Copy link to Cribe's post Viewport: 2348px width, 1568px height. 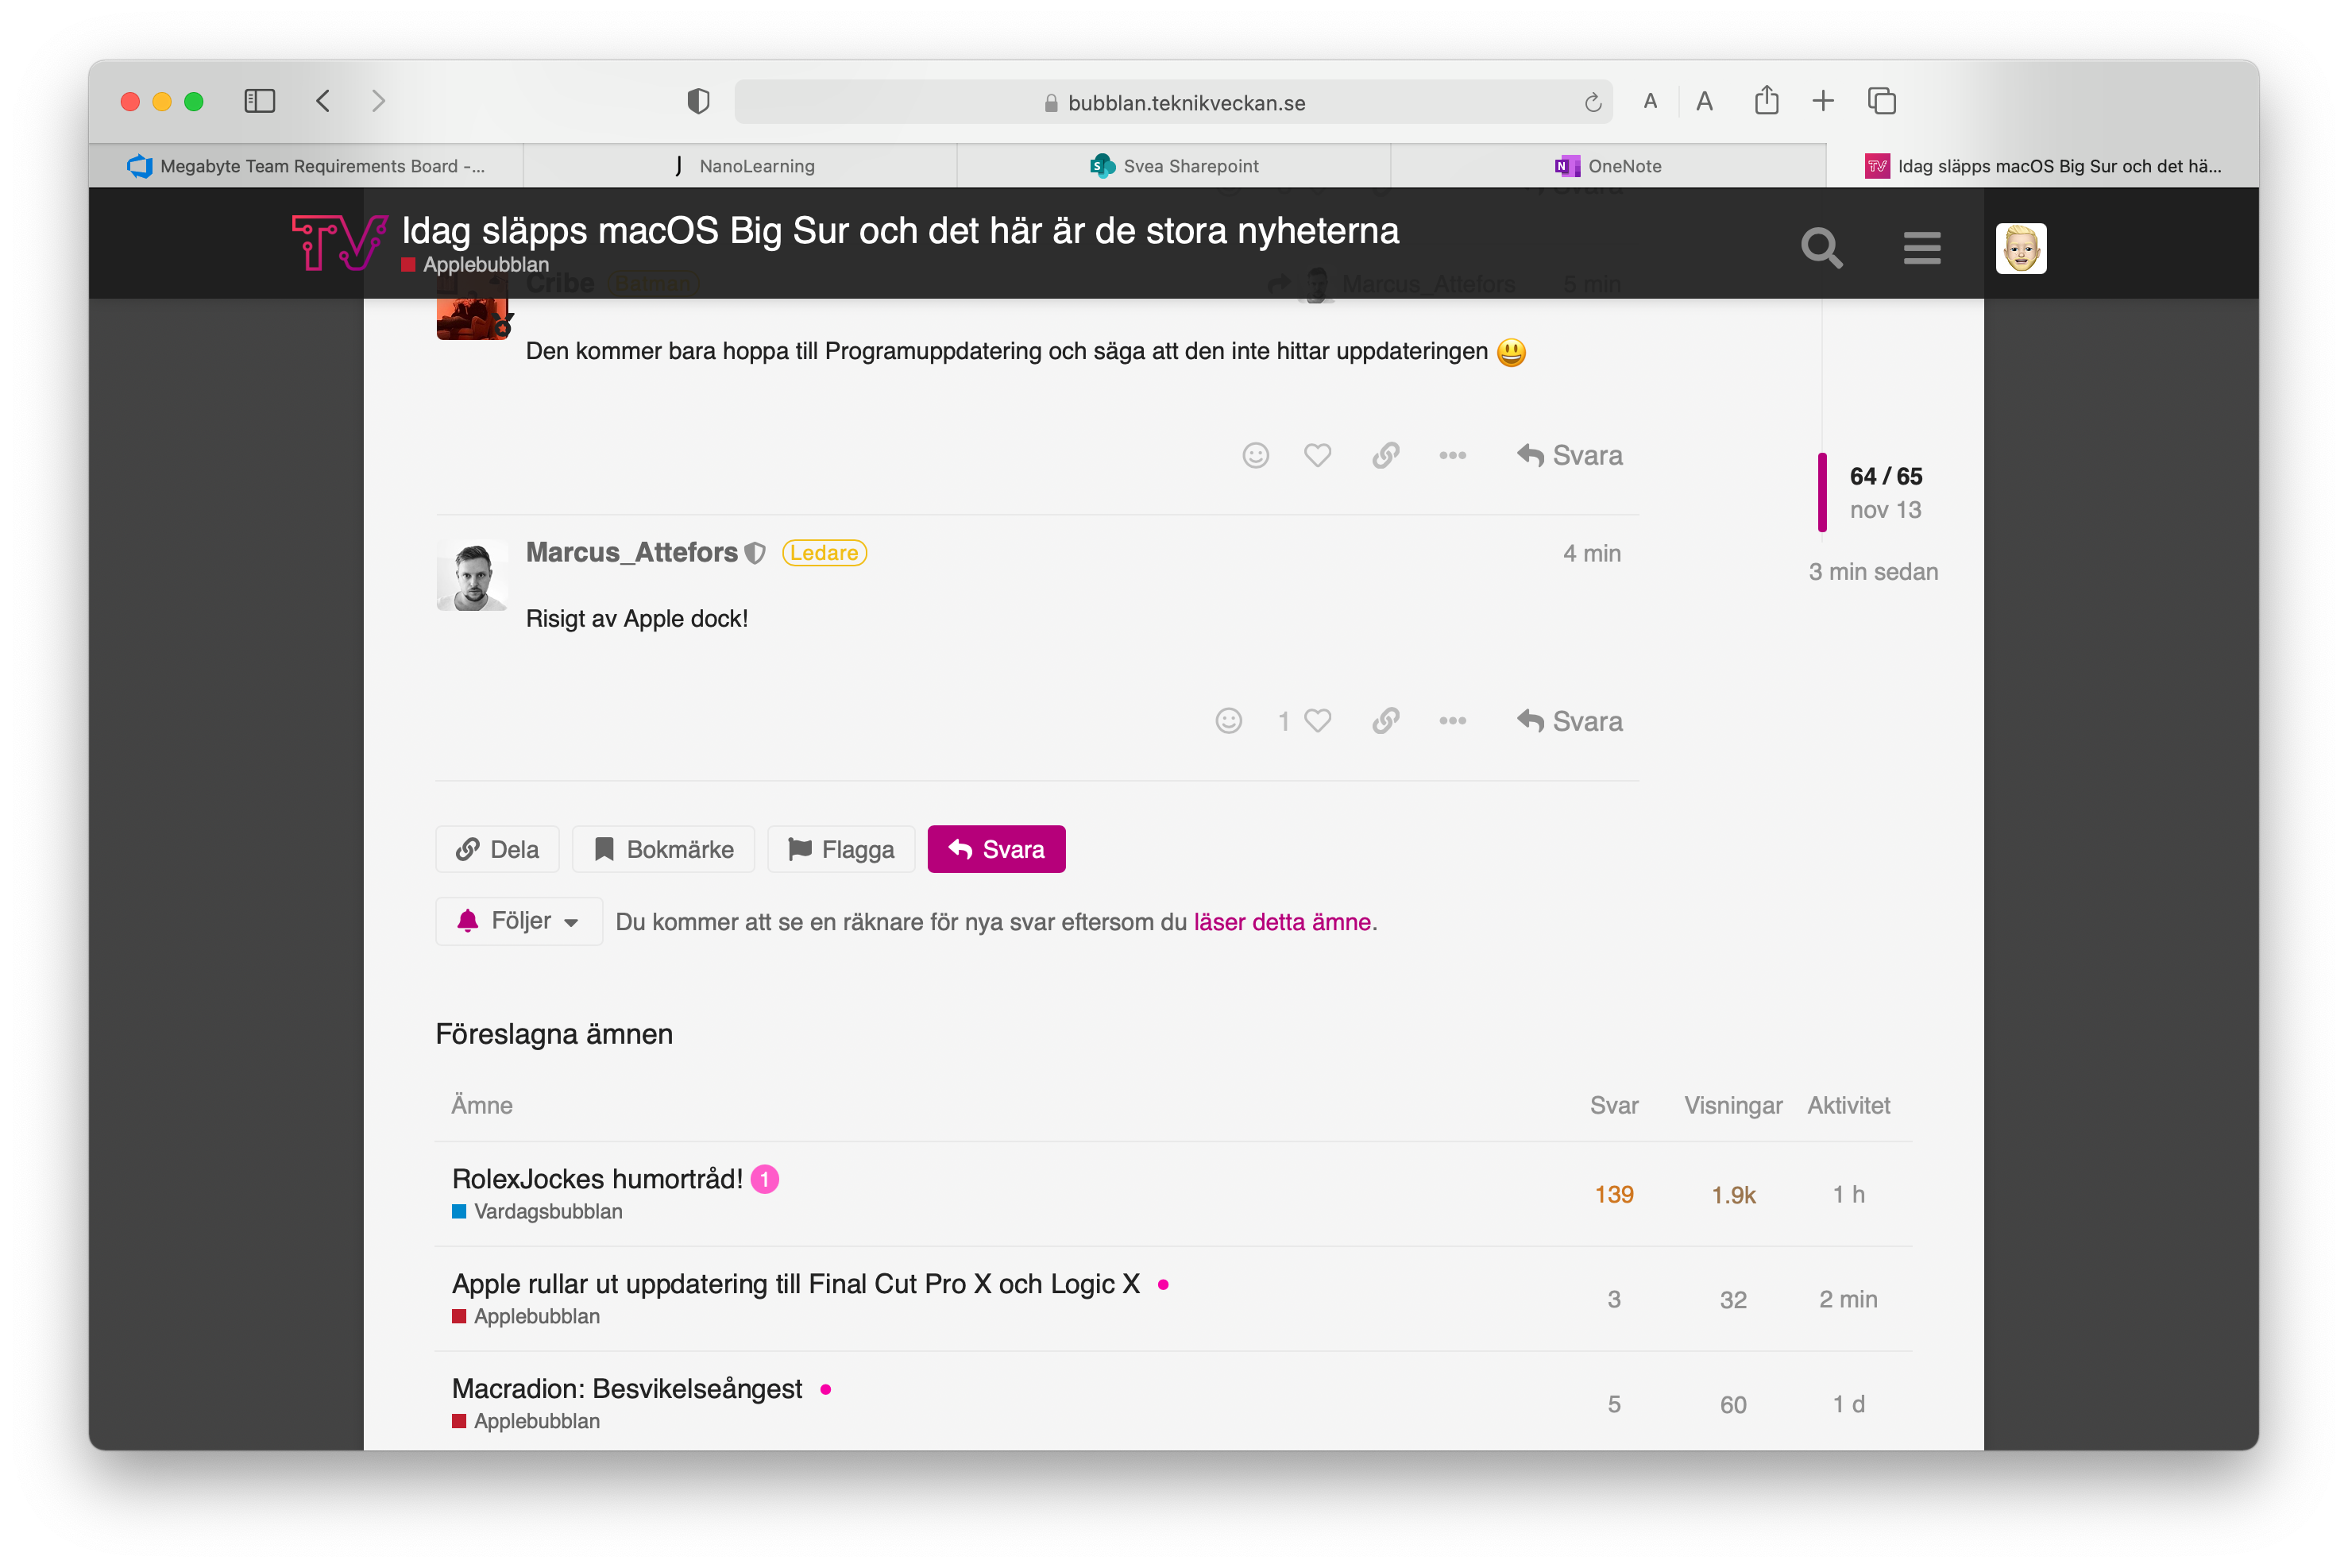tap(1386, 456)
